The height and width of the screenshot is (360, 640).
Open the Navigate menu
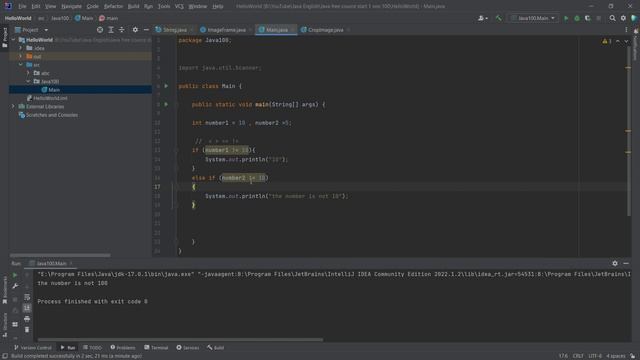[71, 7]
